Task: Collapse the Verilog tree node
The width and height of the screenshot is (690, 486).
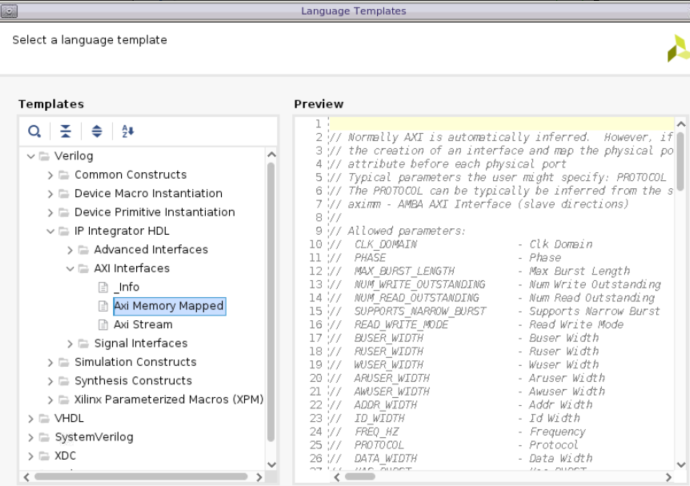Action: pos(30,156)
